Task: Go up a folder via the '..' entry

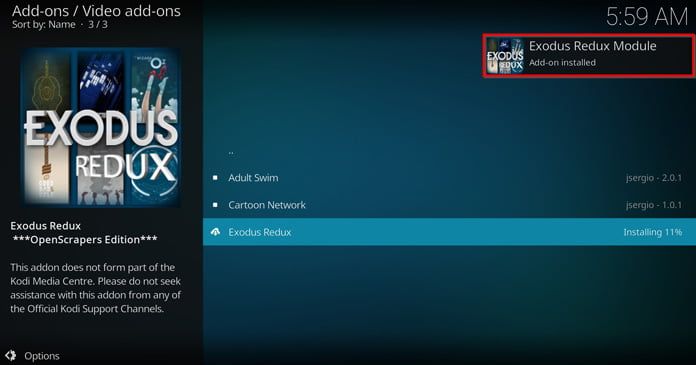Action: 231,152
